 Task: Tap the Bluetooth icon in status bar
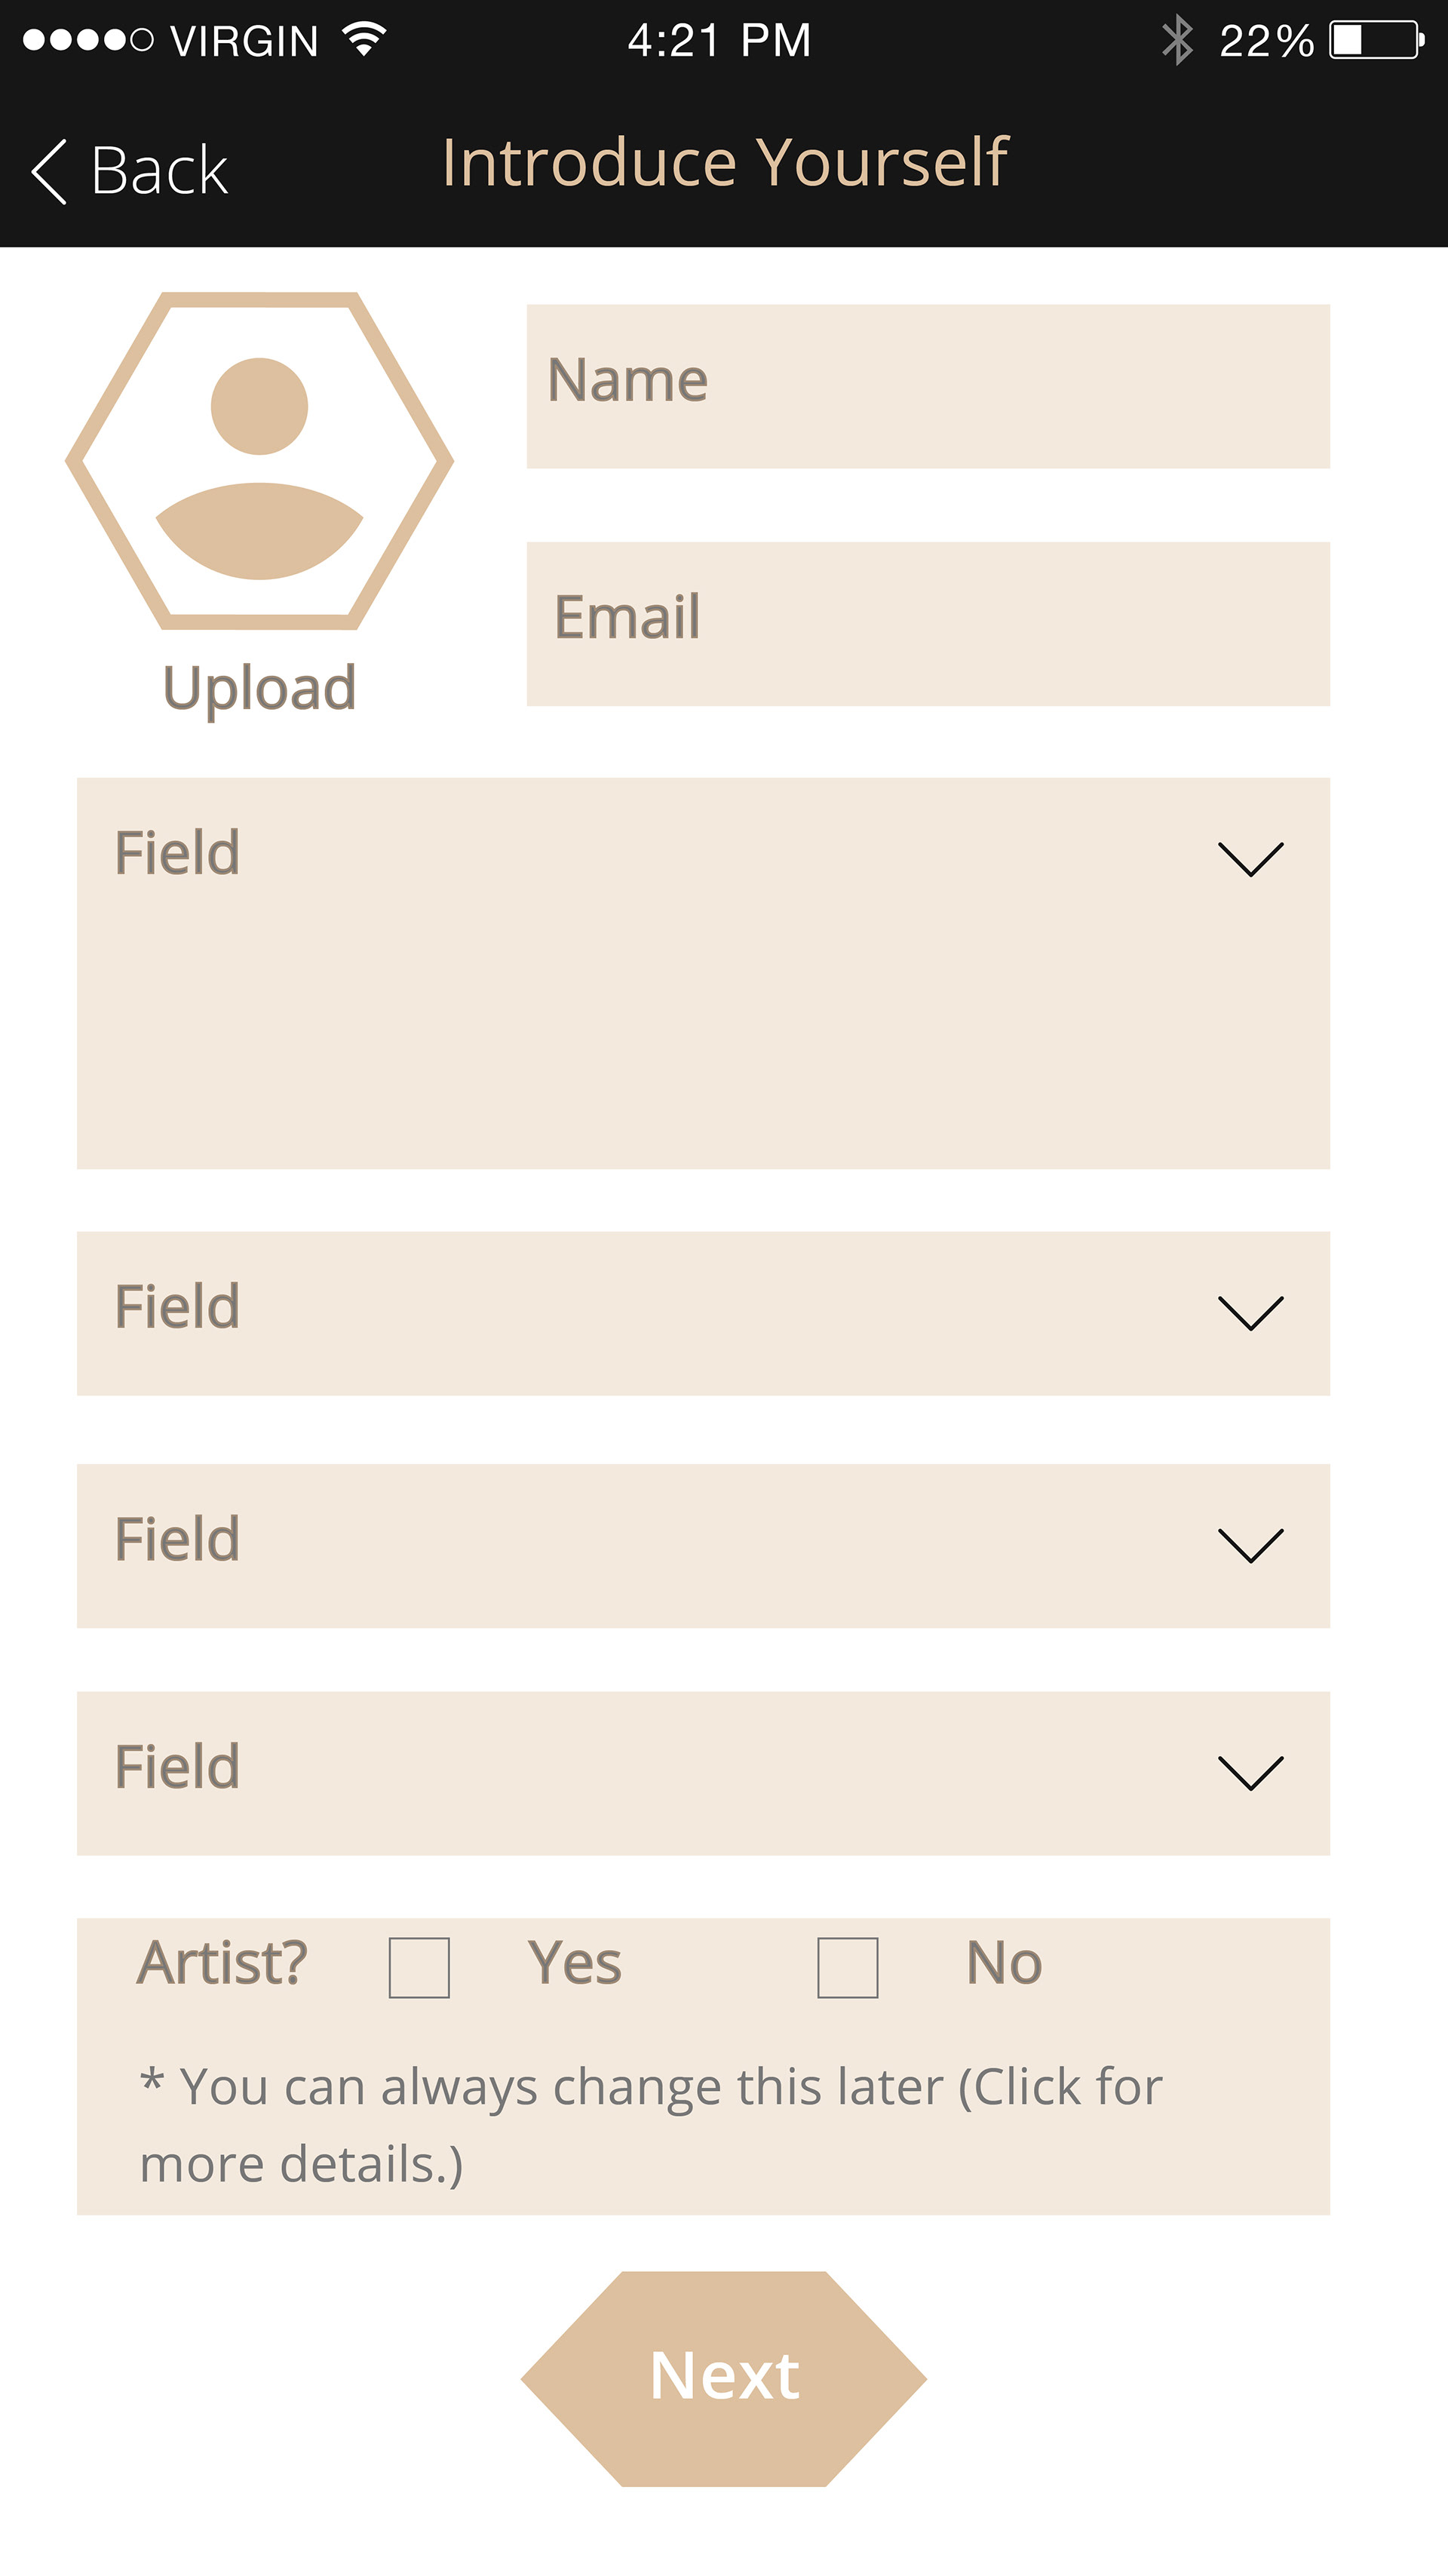pos(1177,41)
